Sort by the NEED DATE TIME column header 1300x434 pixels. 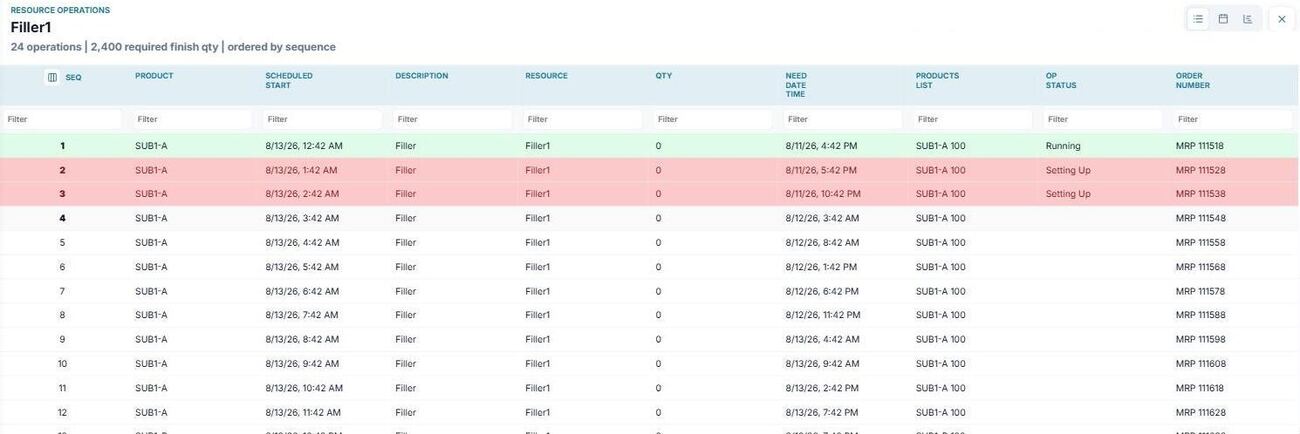coord(796,85)
